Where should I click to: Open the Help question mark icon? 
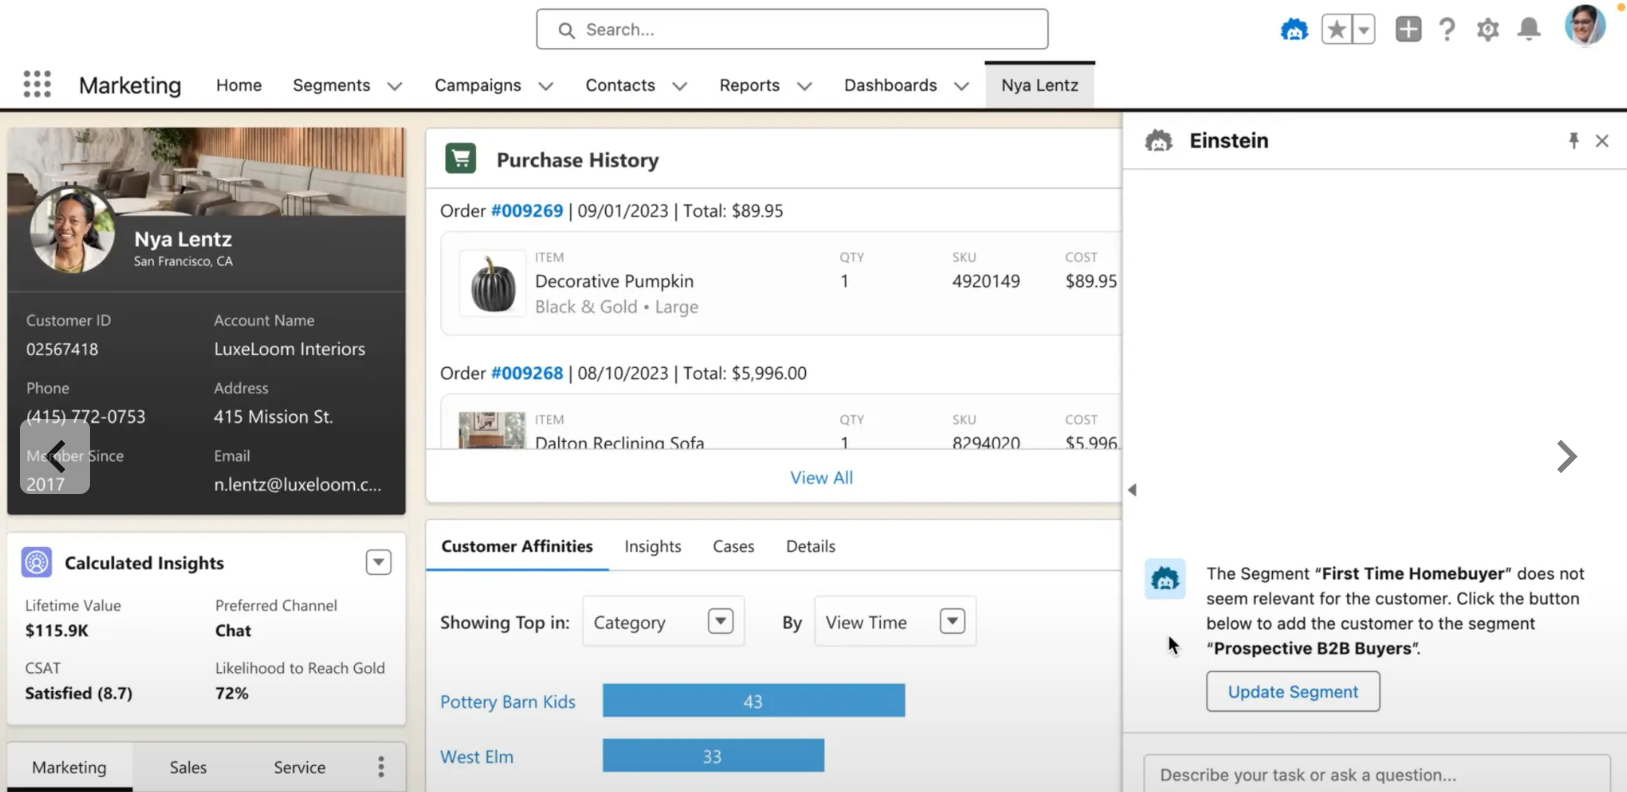1447,30
